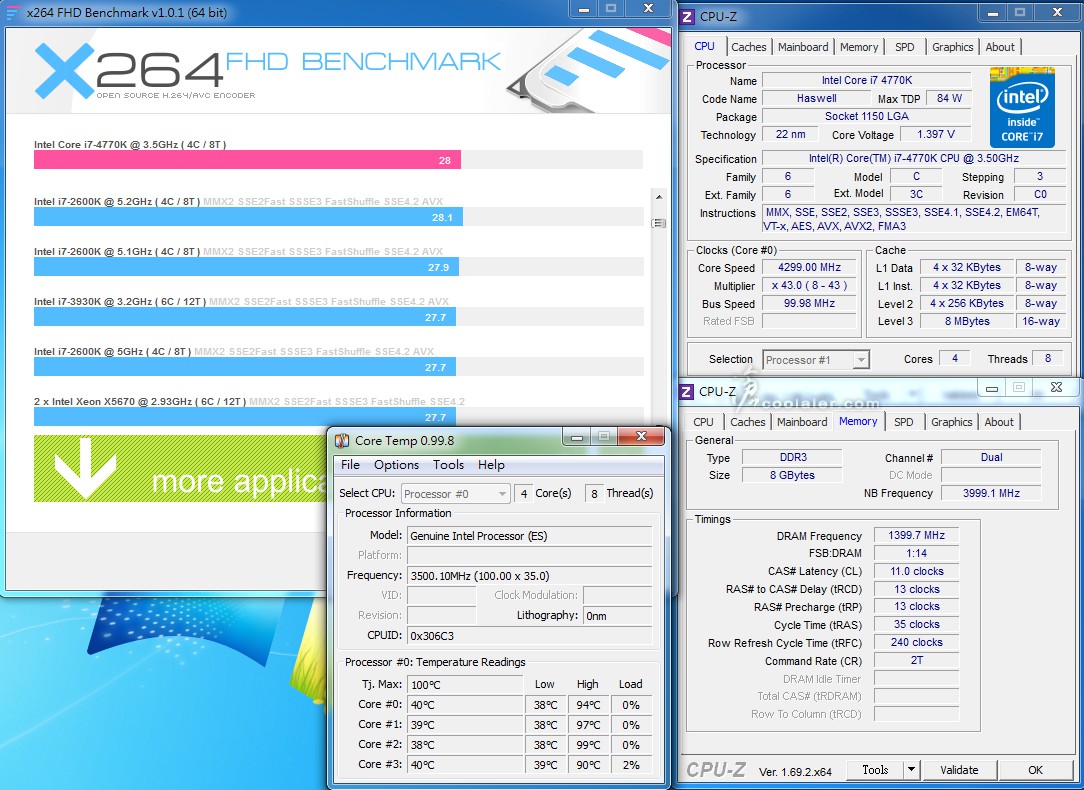Click the Core Temp Frequency field 3500.10MHz
The image size is (1084, 790).
(530, 576)
